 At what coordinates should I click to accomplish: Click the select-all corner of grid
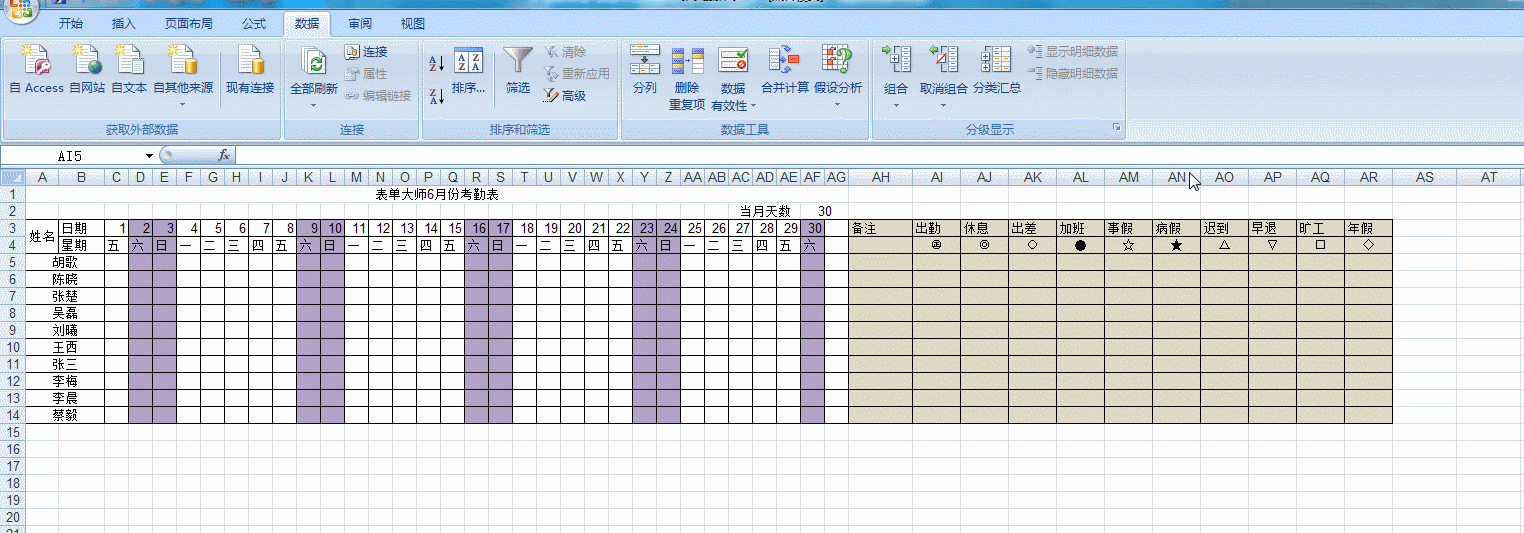[12, 177]
